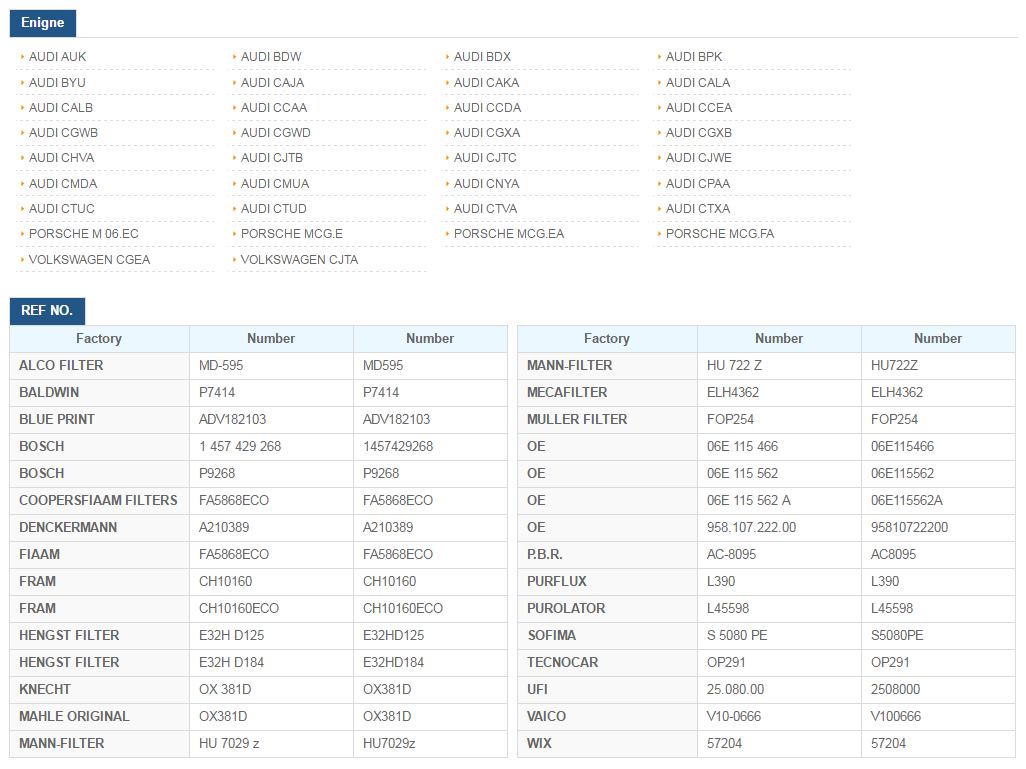
Task: Select the AUDI CTXA engine link
Action: click(x=698, y=209)
